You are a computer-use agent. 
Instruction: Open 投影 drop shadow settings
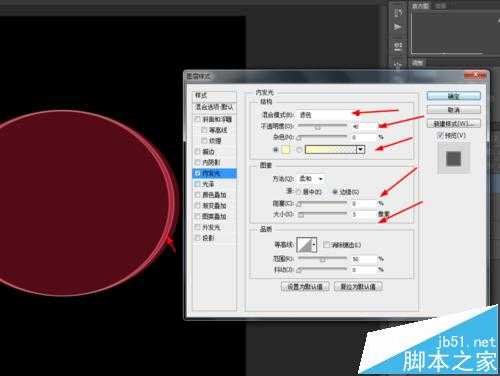(208, 238)
